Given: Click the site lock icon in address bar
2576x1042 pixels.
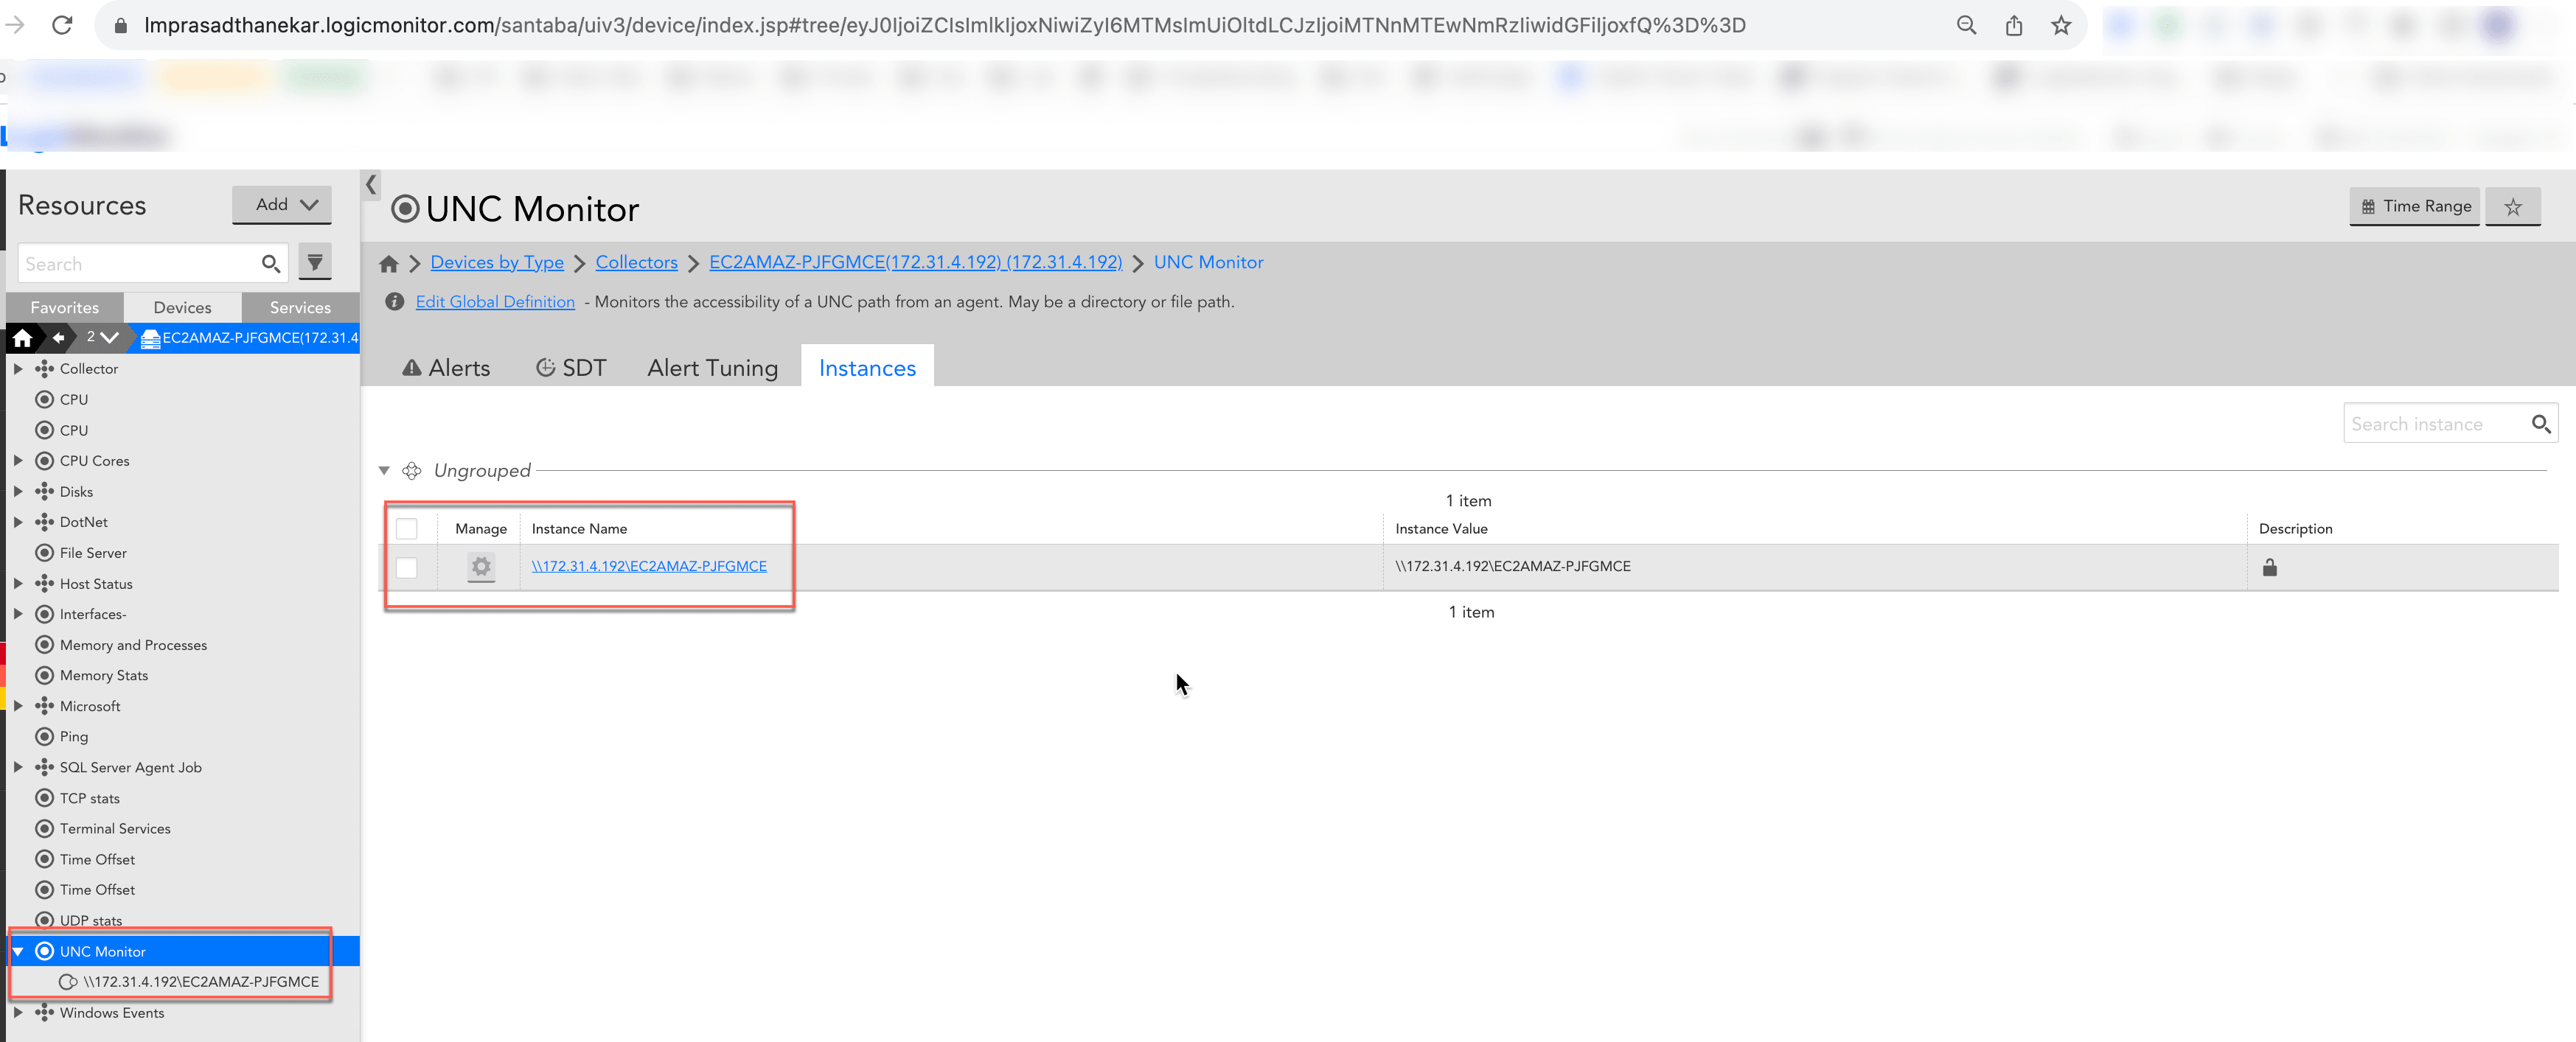Looking at the screenshot, I should [121, 25].
